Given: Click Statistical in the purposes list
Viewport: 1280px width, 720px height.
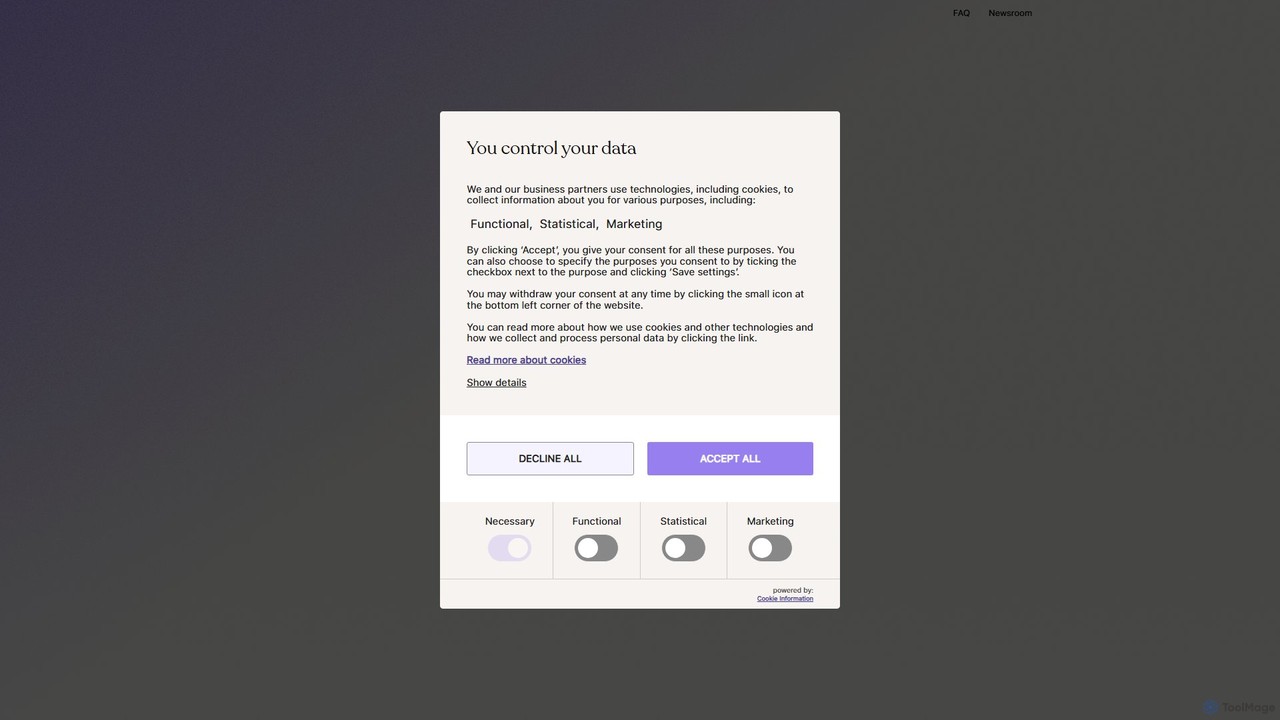Looking at the screenshot, I should tap(567, 224).
